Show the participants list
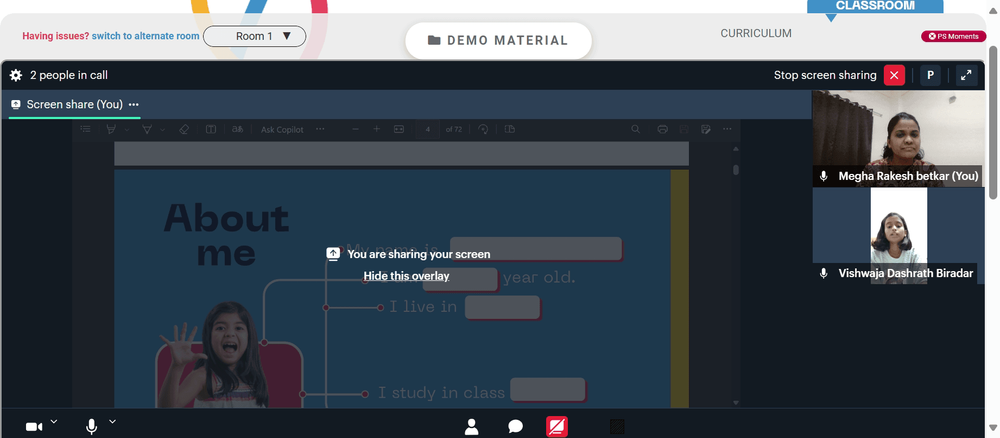Viewport: 1000px width, 438px height. pos(471,427)
